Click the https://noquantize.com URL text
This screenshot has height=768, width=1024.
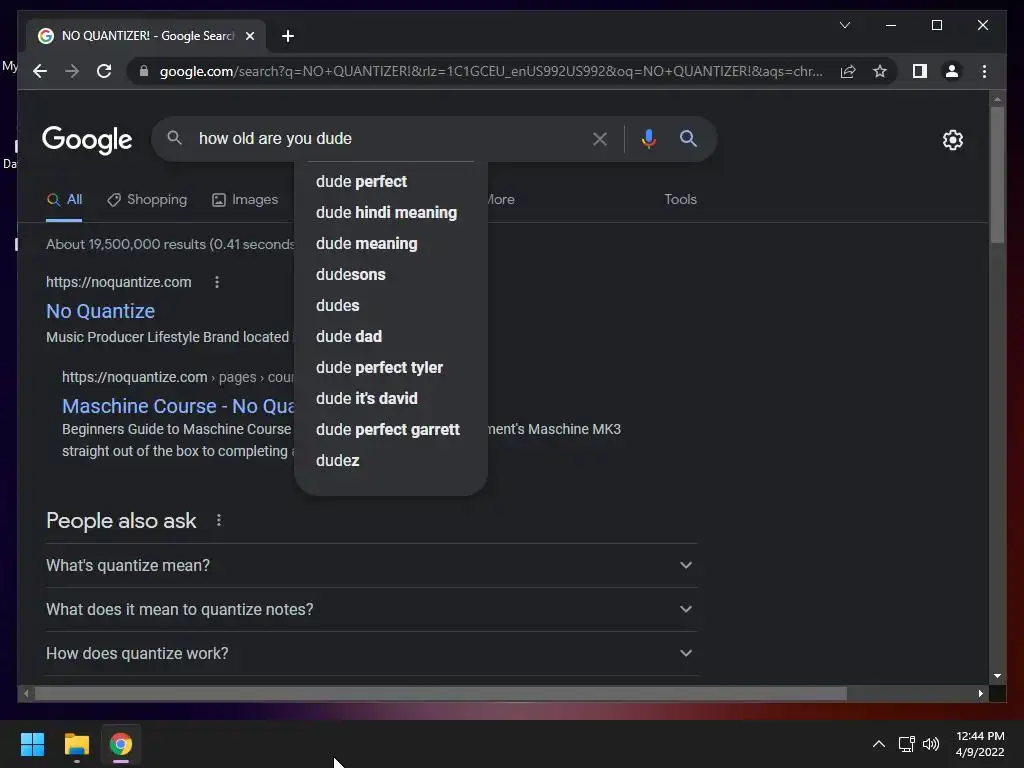point(119,282)
